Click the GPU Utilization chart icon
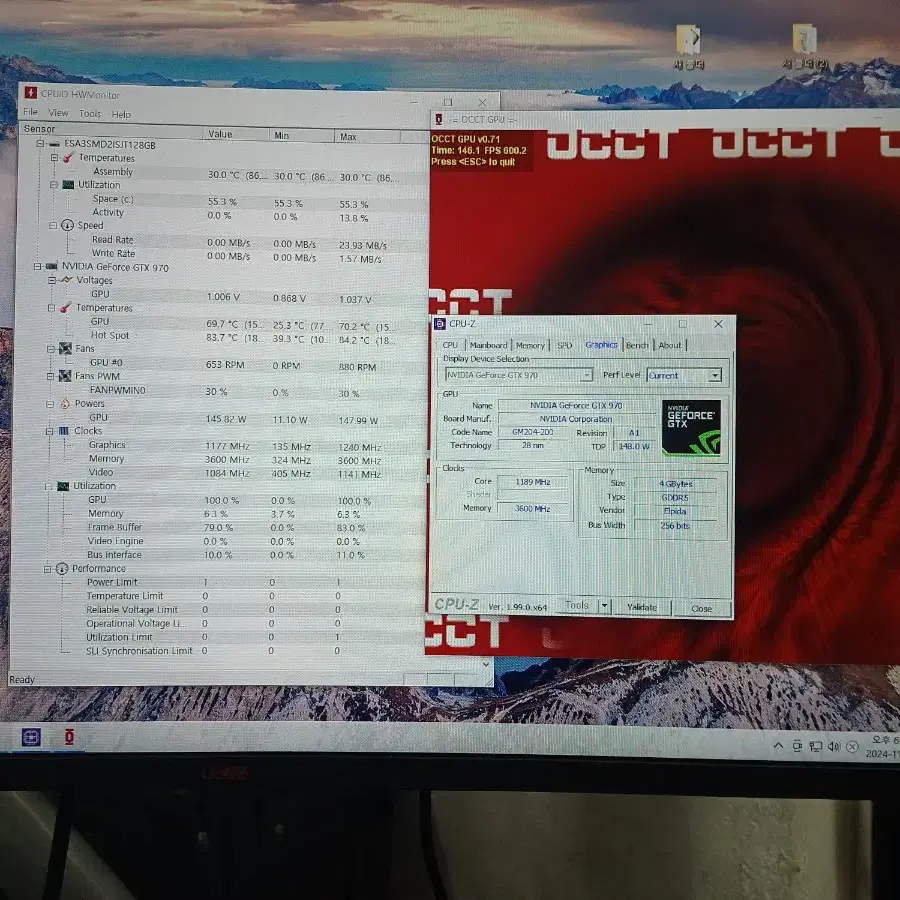The width and height of the screenshot is (900, 900). coord(63,486)
